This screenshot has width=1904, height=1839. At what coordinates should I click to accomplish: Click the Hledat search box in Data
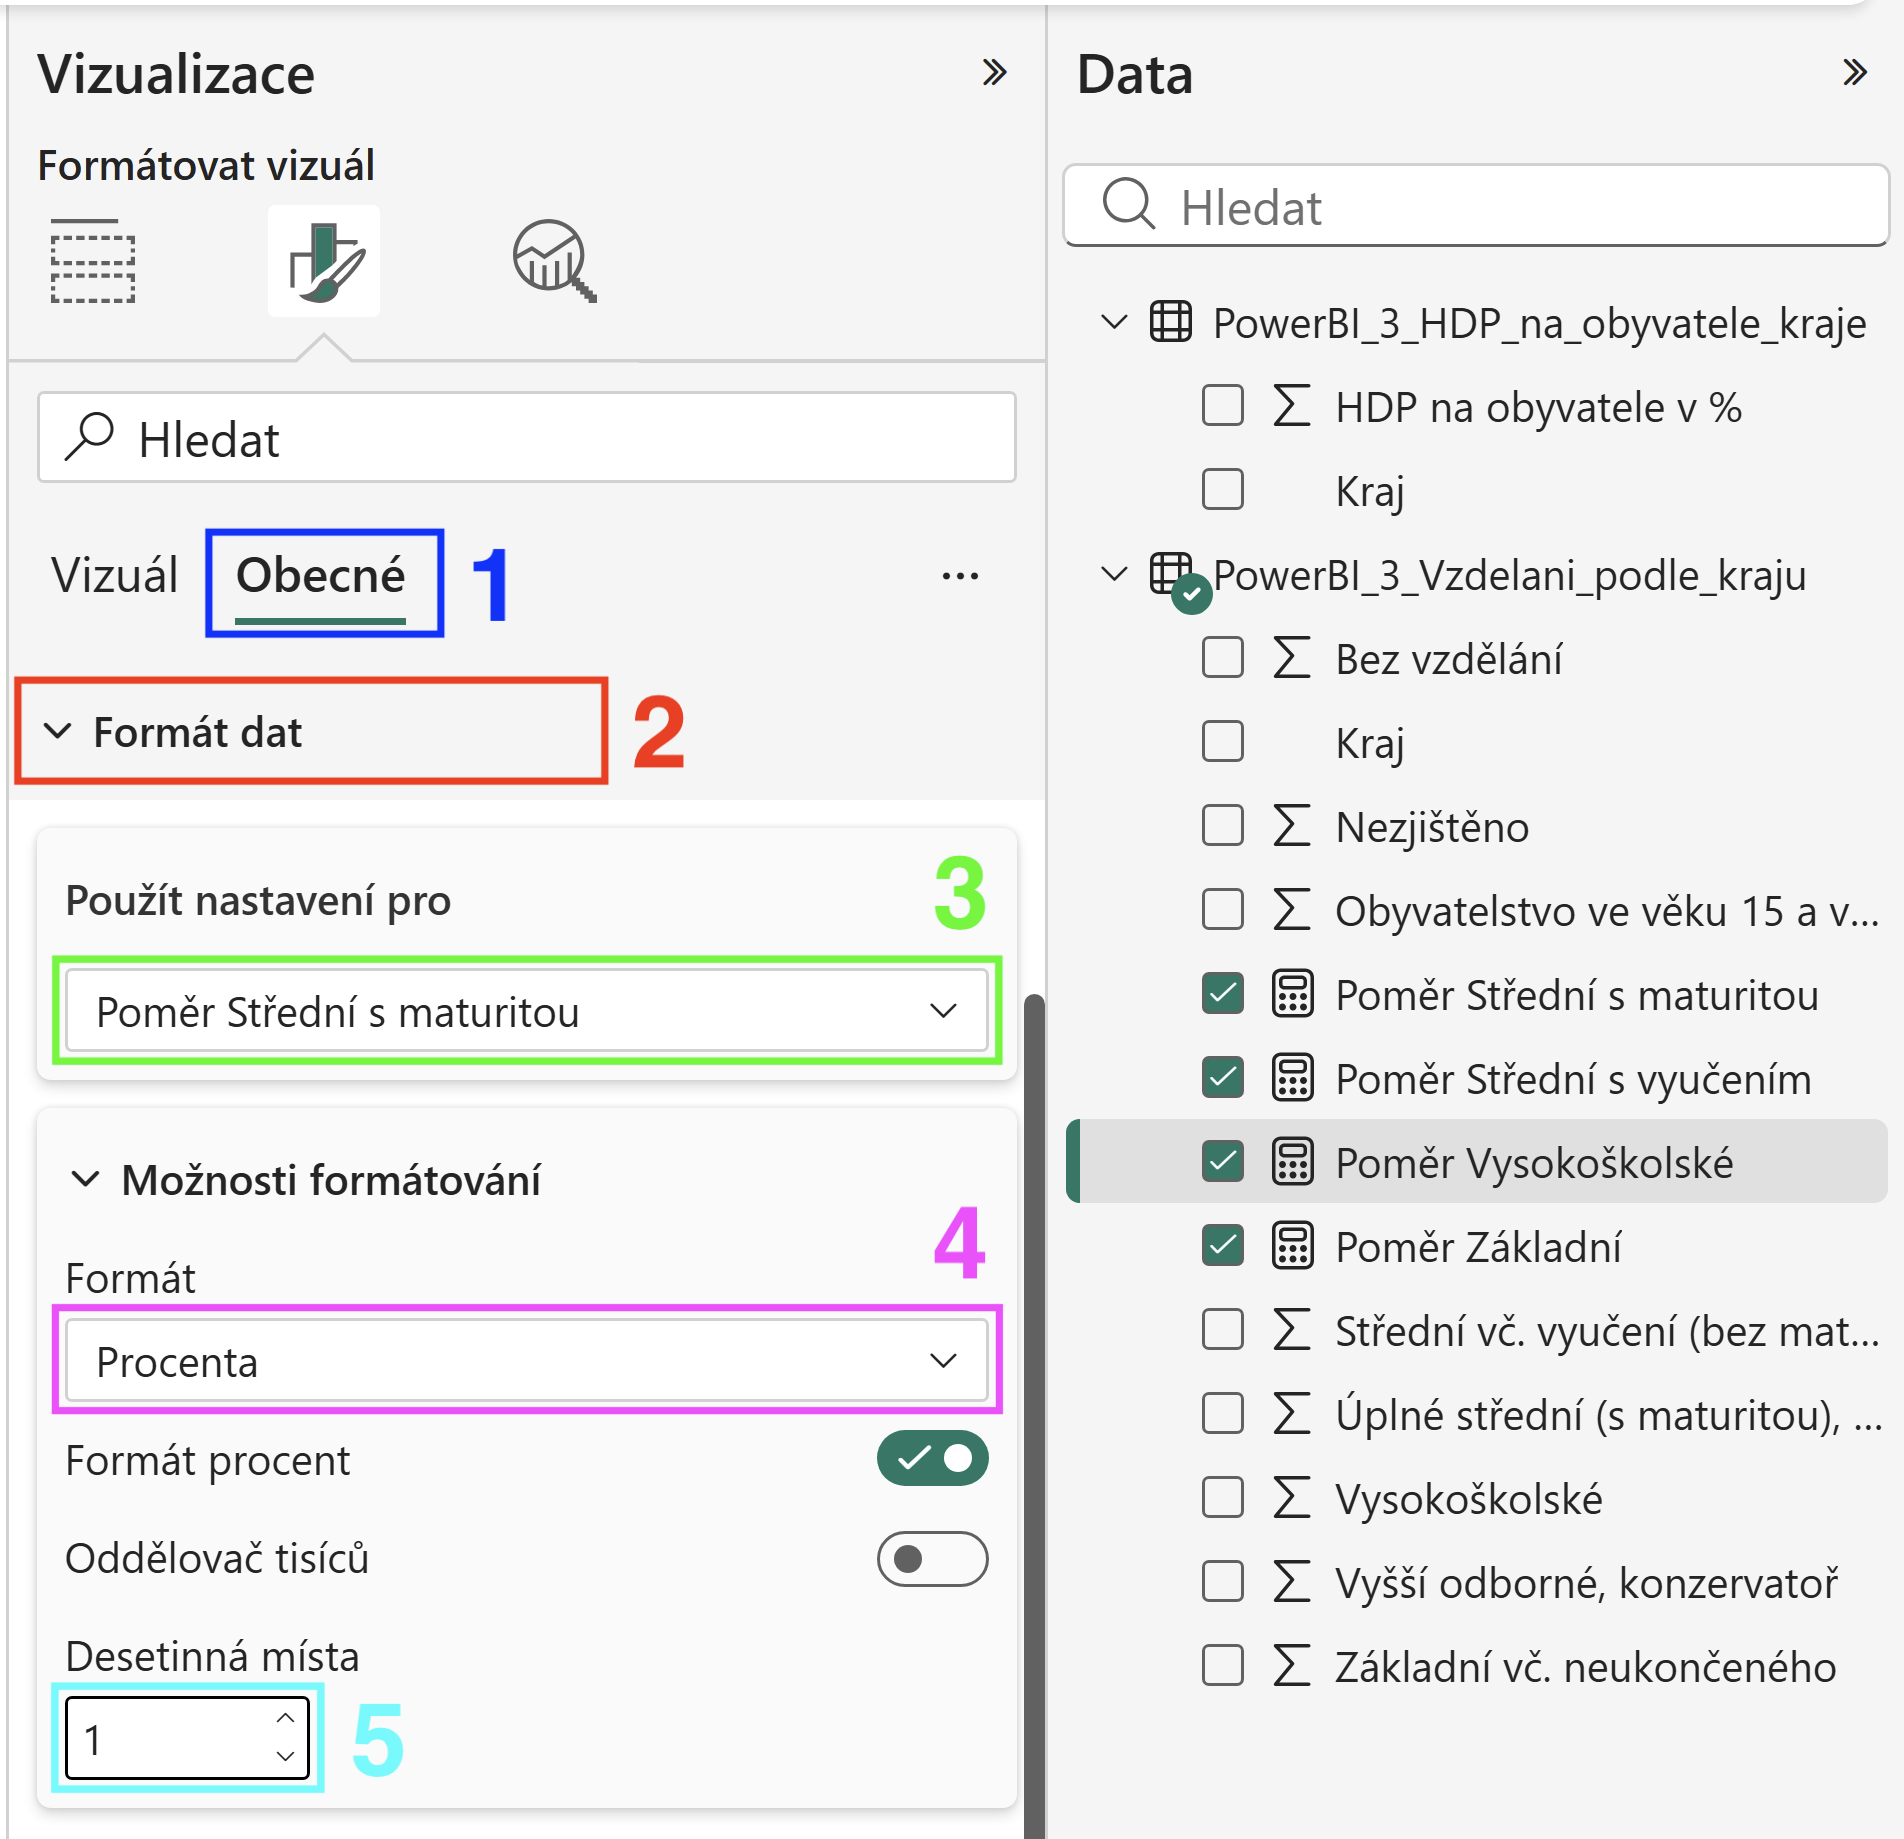tap(1476, 205)
